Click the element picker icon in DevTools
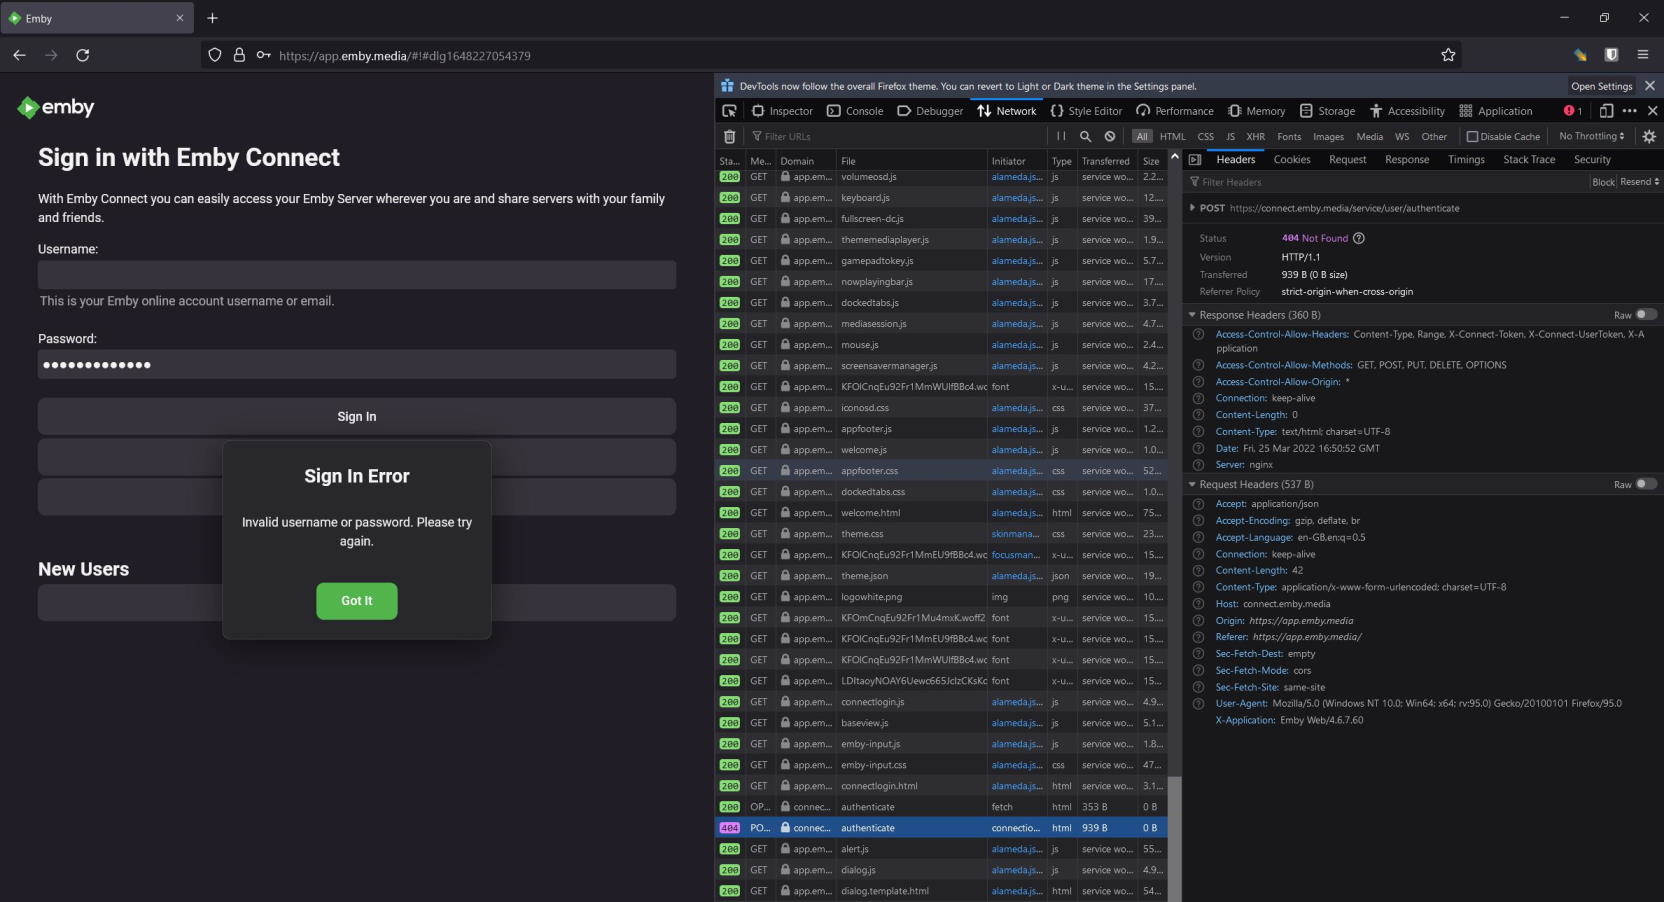Image resolution: width=1664 pixels, height=902 pixels. [729, 111]
